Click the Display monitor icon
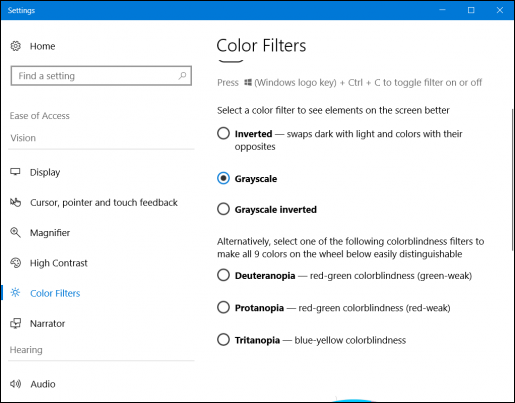 (15, 172)
